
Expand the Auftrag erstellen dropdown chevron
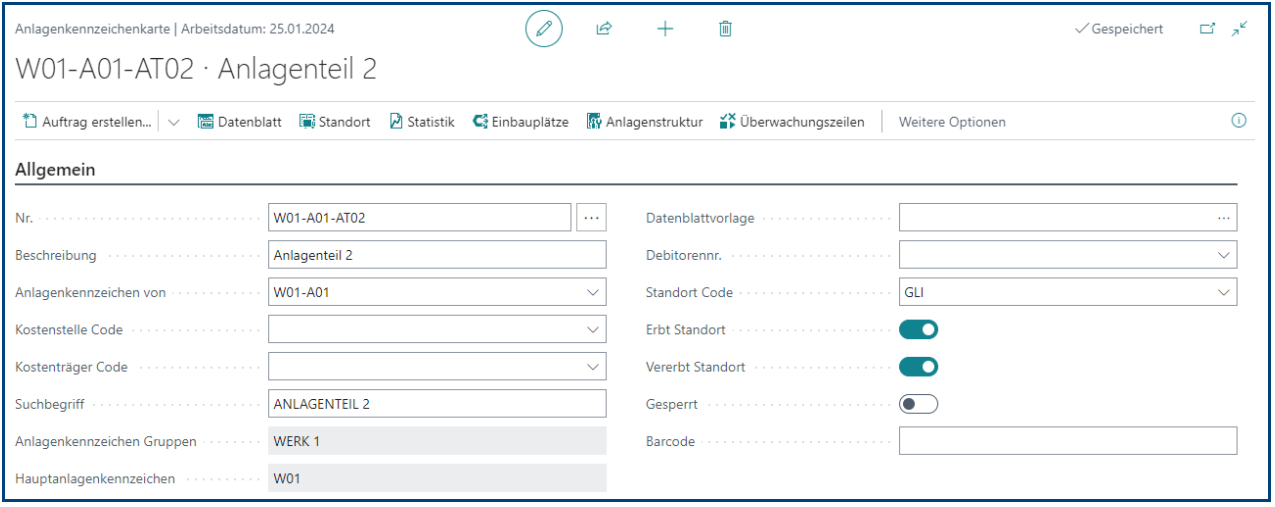(174, 122)
